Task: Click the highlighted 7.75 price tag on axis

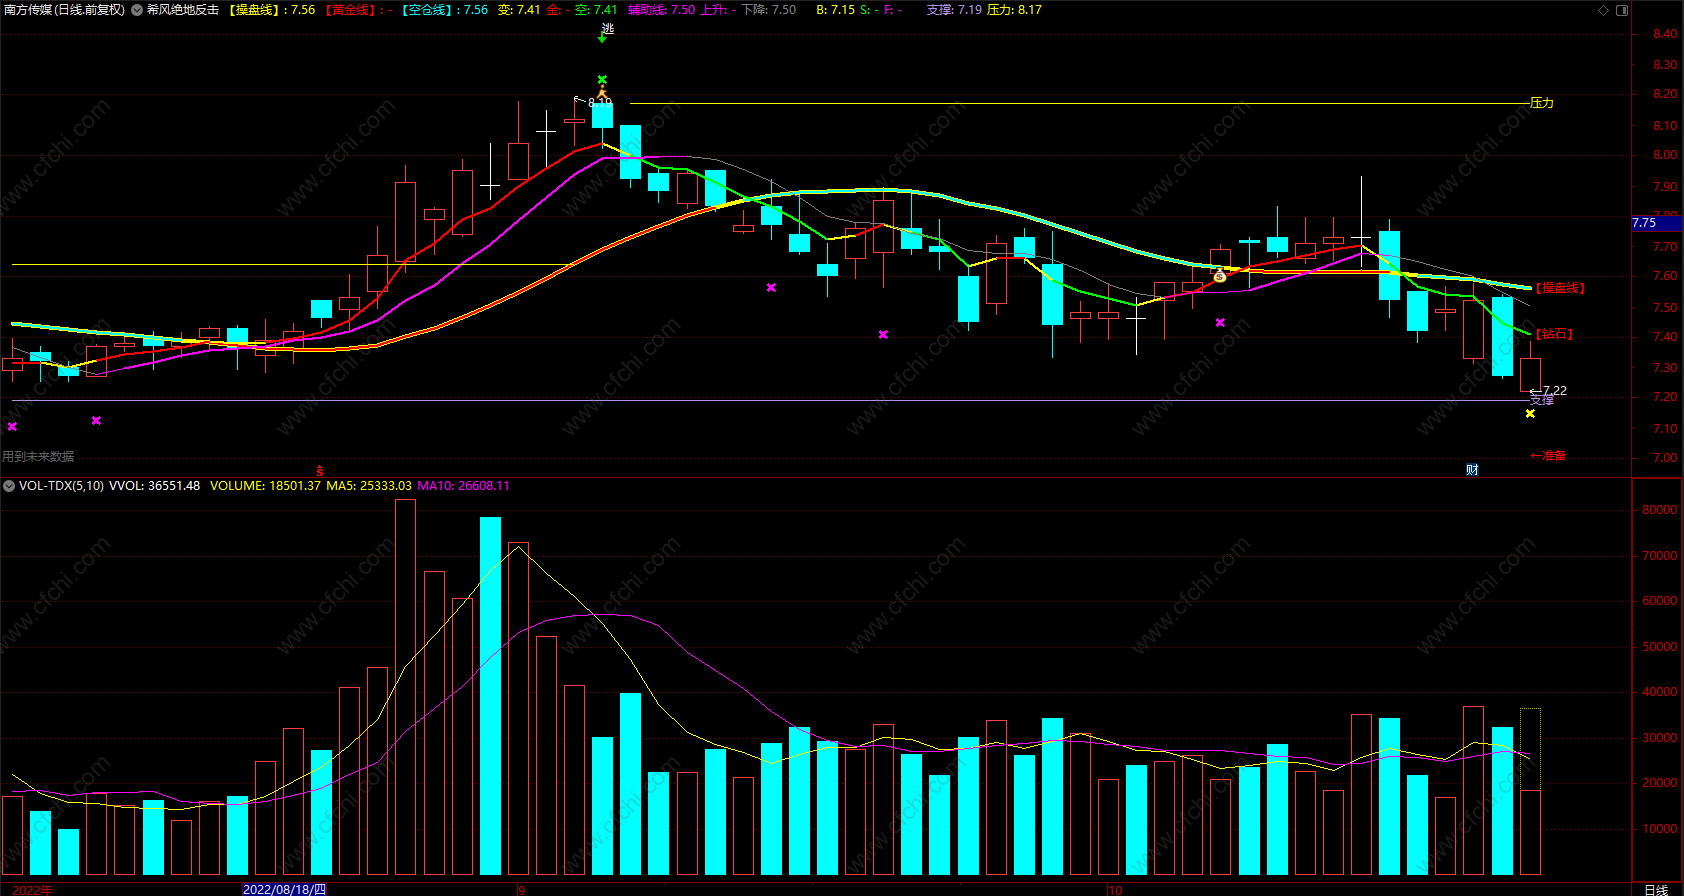Action: 1656,223
